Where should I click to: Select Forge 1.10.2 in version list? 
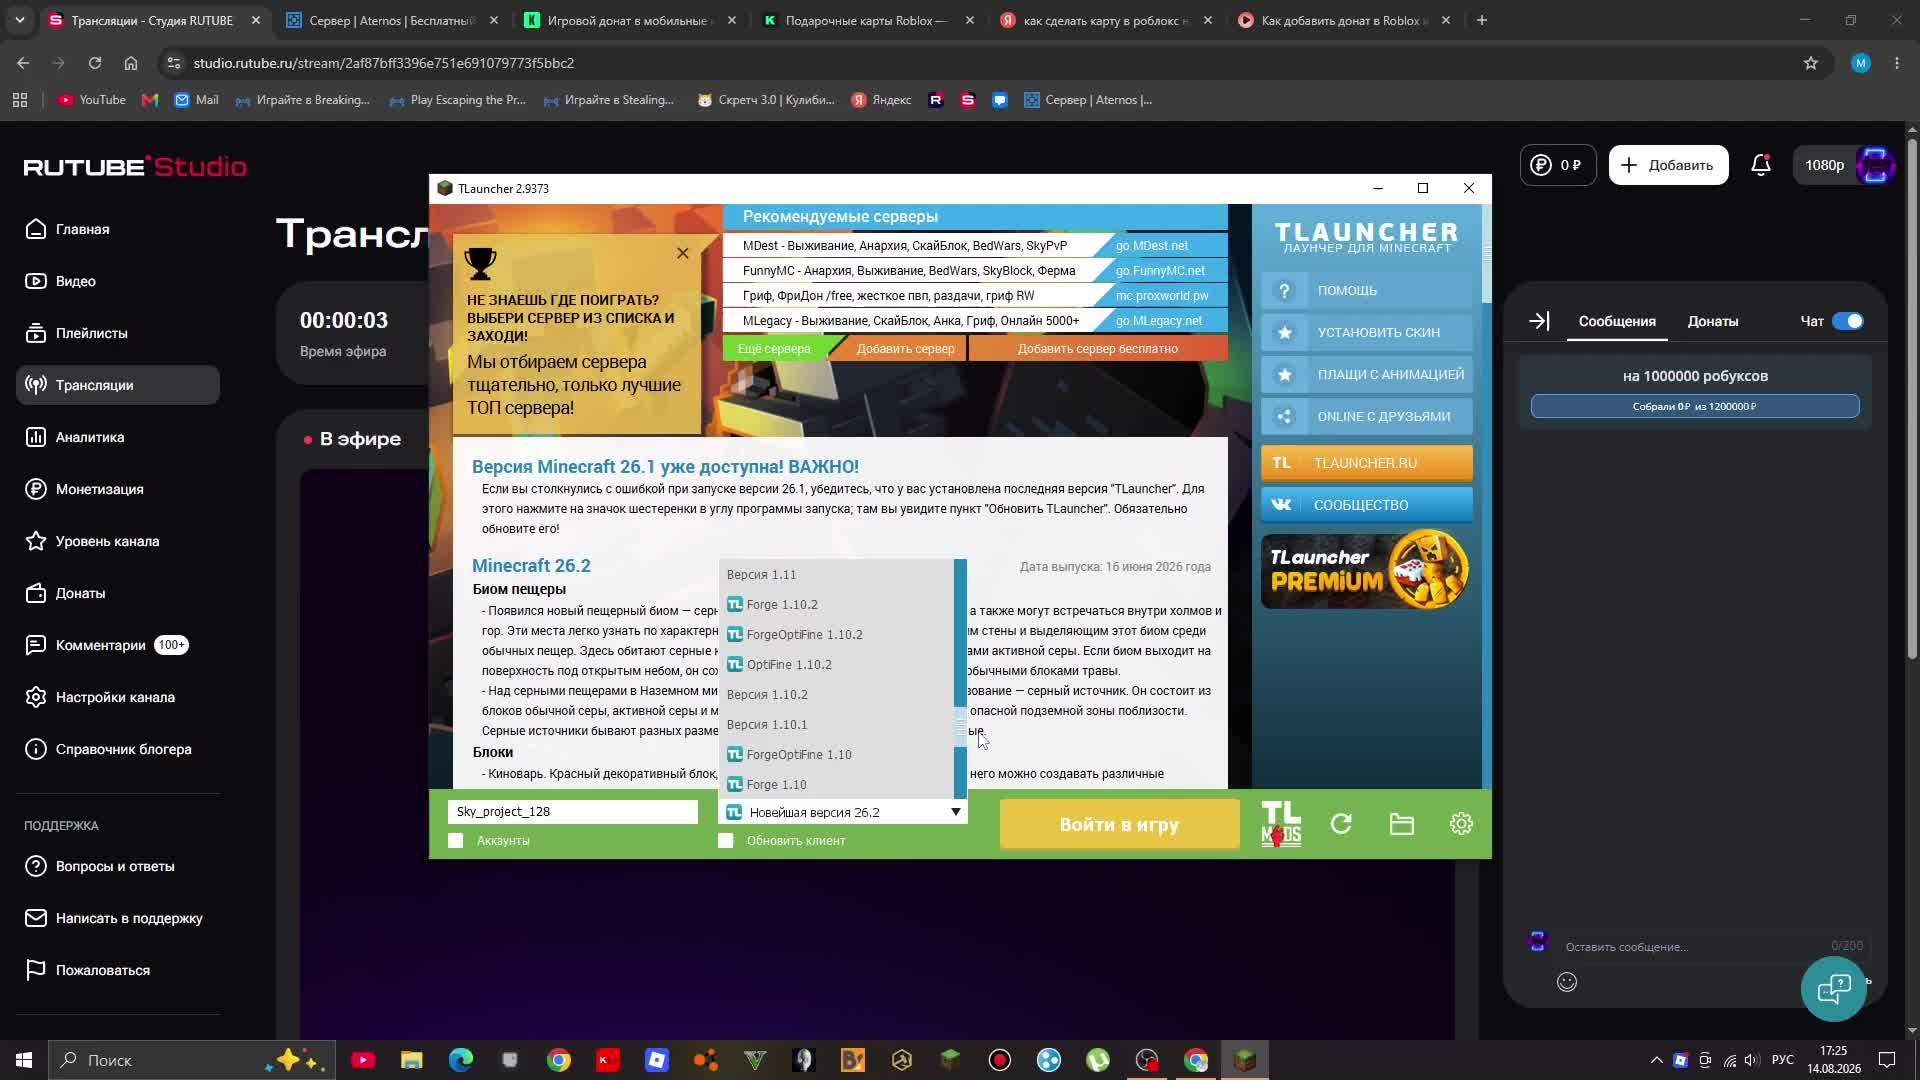point(837,605)
